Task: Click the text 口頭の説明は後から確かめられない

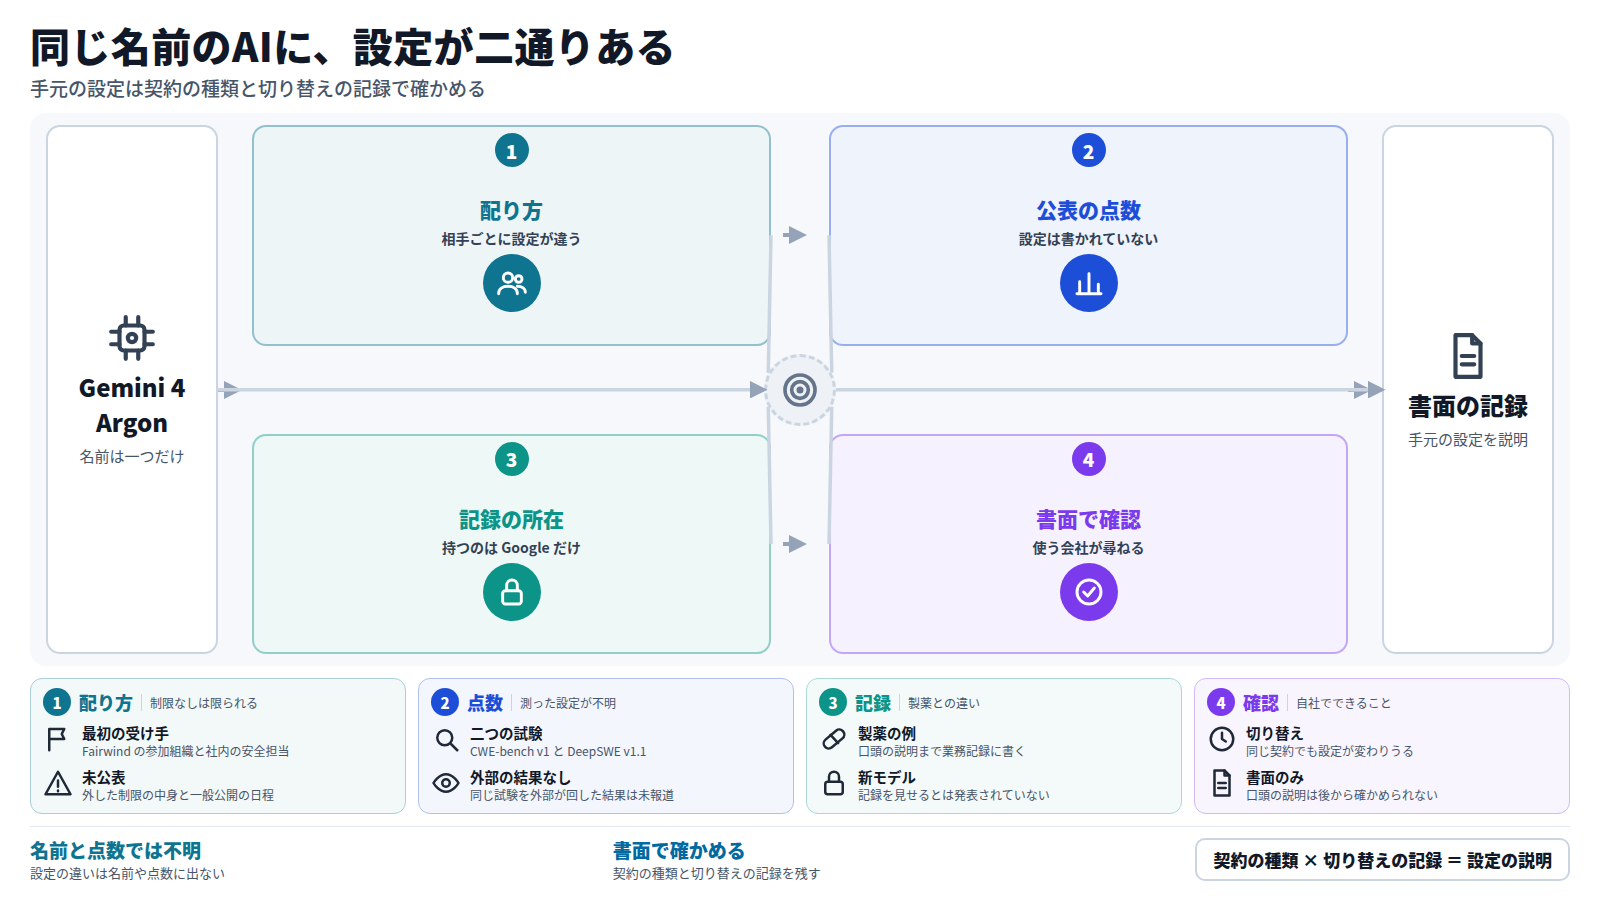Action: tap(1342, 796)
